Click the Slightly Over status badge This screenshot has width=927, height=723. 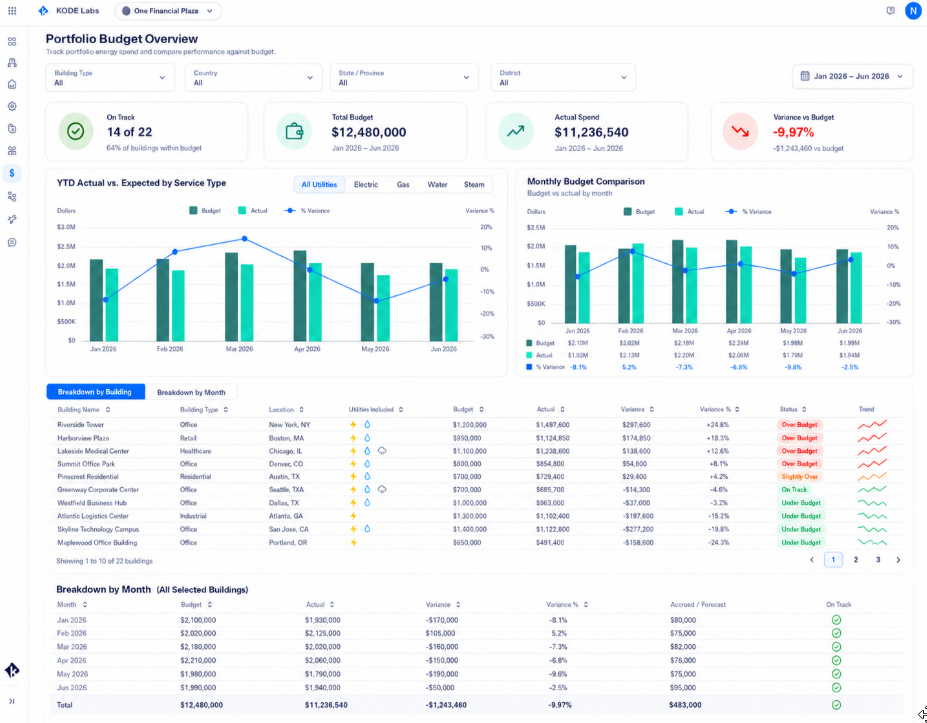coord(799,476)
